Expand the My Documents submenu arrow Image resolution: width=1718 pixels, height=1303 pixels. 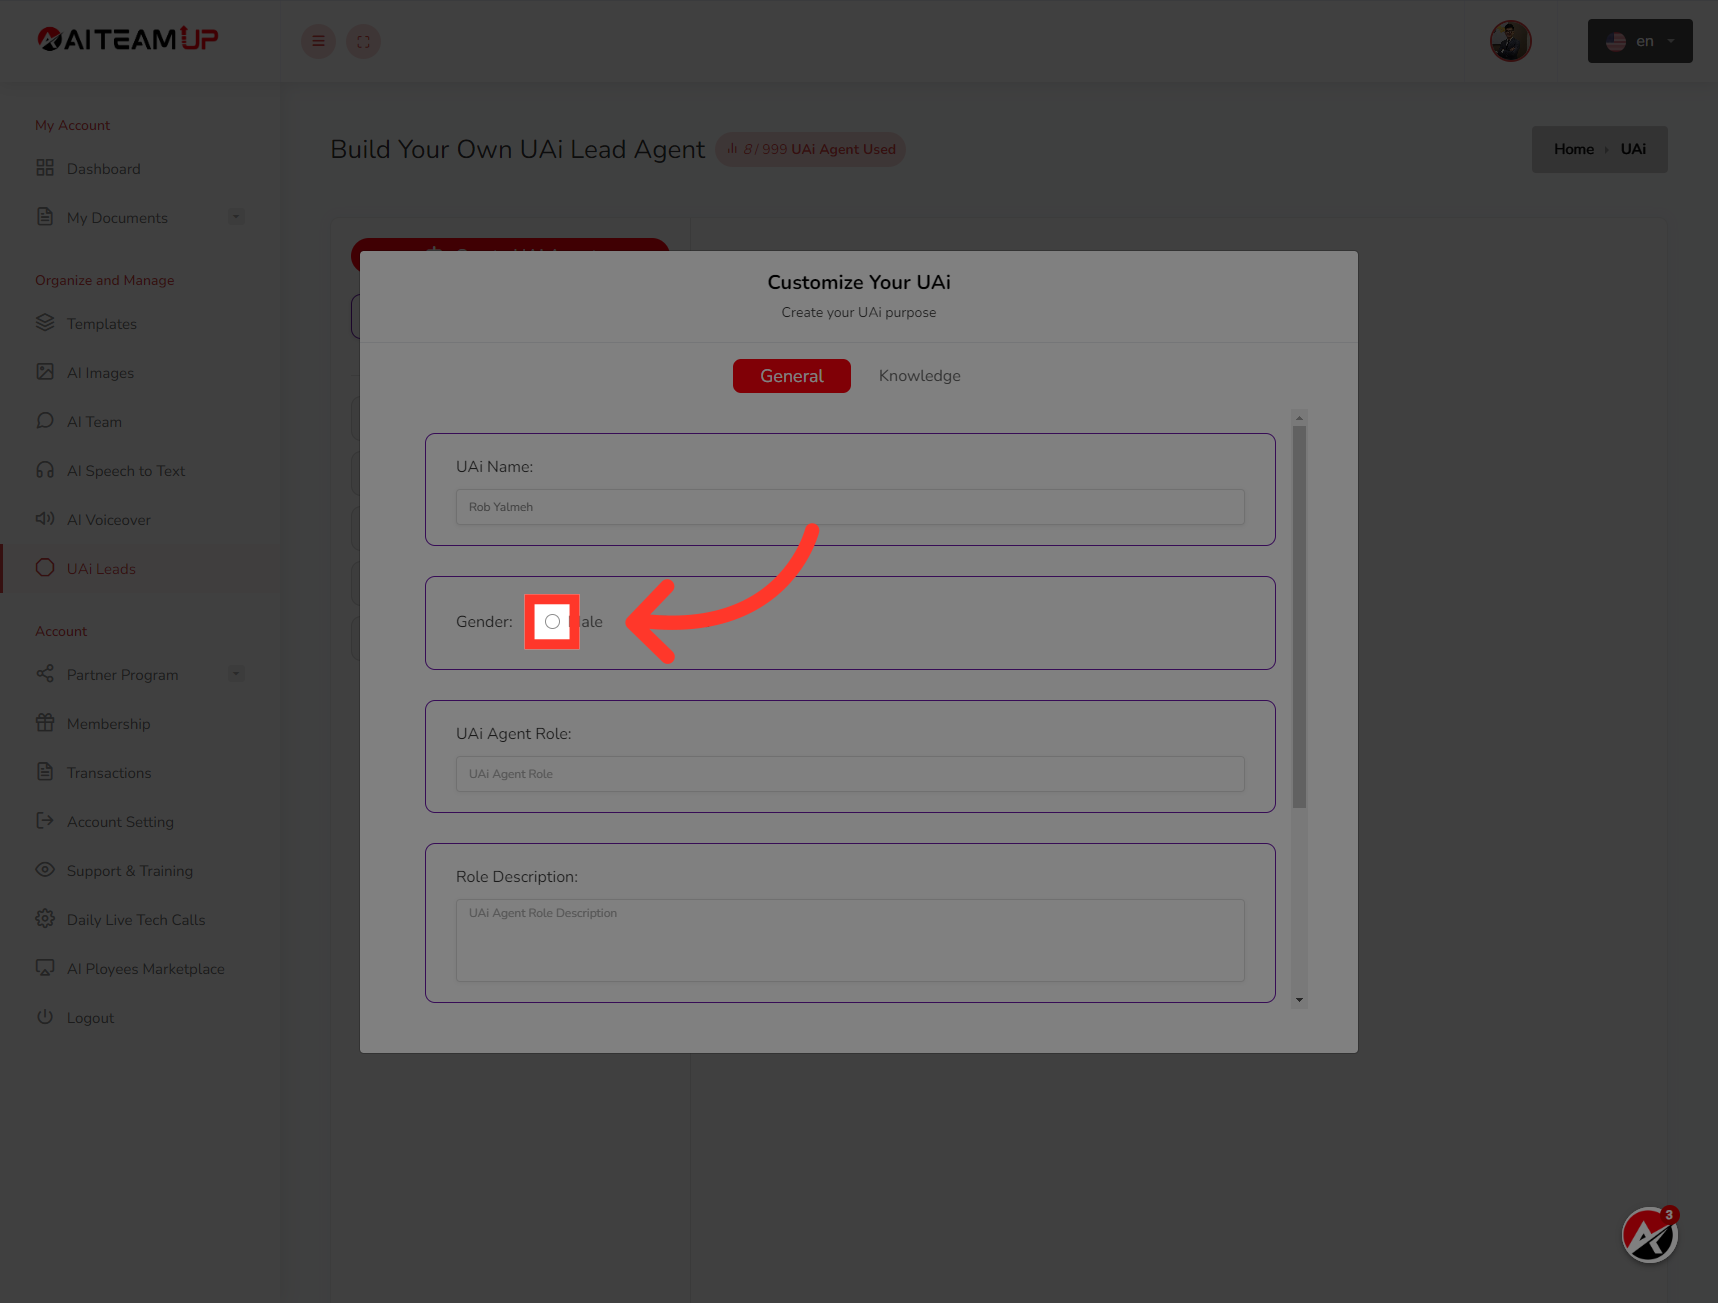(236, 217)
